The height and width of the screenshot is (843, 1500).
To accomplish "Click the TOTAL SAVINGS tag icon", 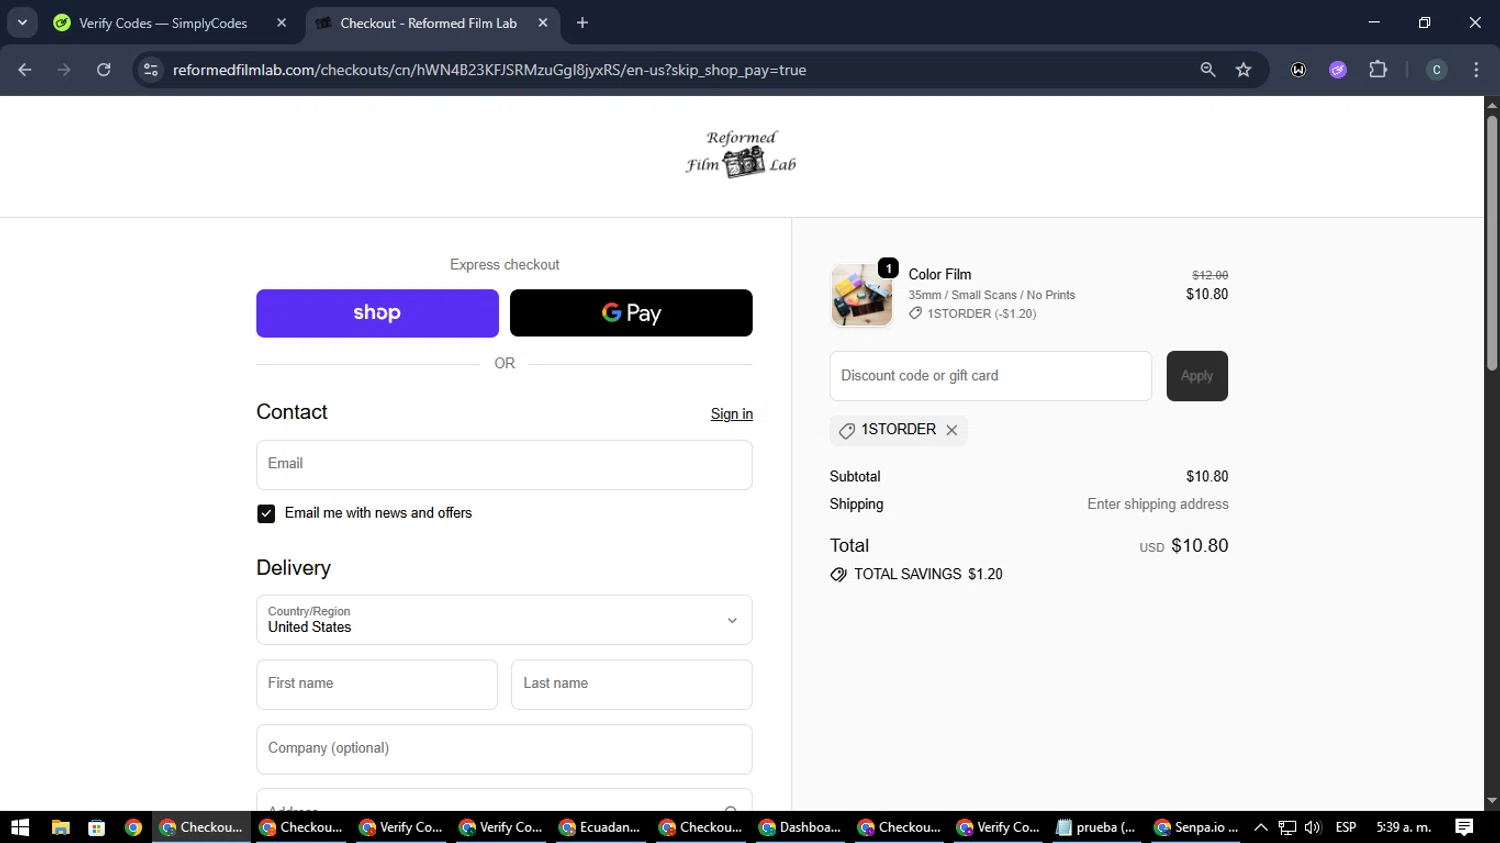I will pos(838,575).
